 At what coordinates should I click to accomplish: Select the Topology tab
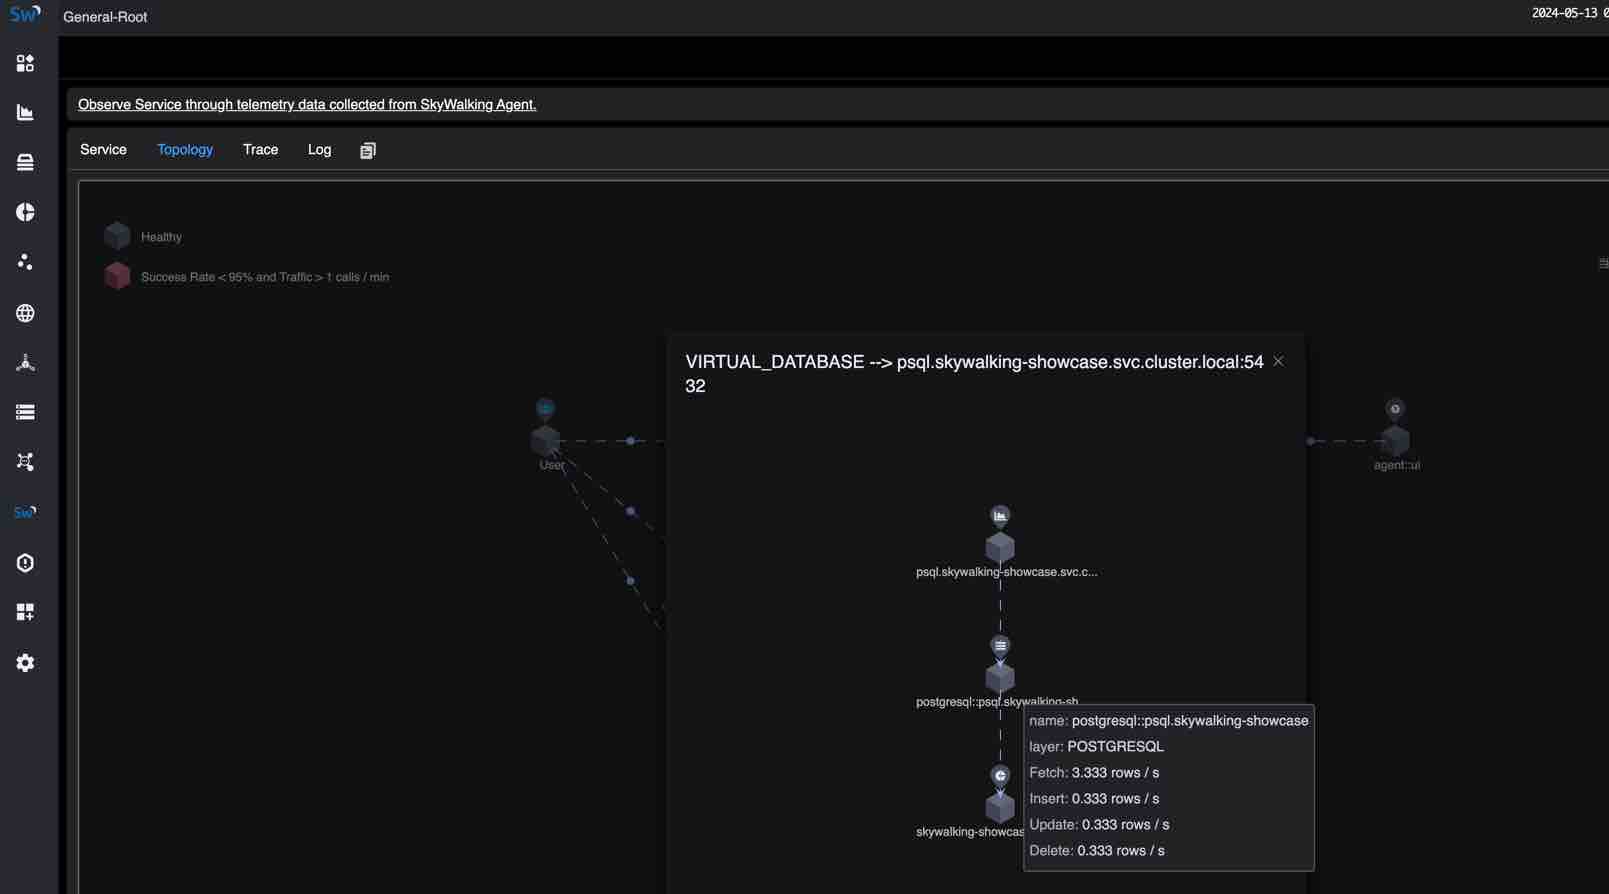185,150
